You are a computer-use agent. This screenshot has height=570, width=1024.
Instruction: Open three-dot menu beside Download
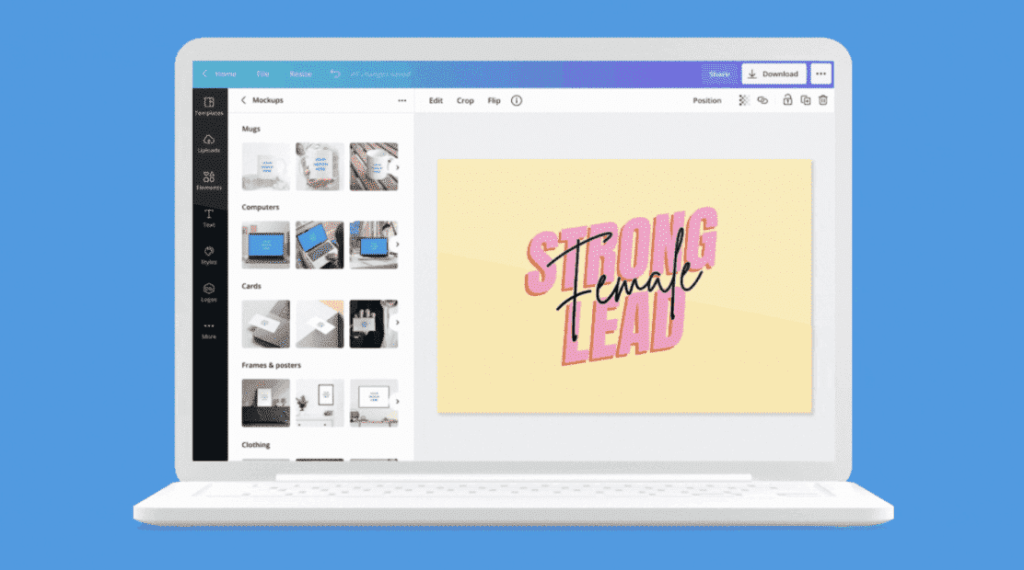(821, 74)
